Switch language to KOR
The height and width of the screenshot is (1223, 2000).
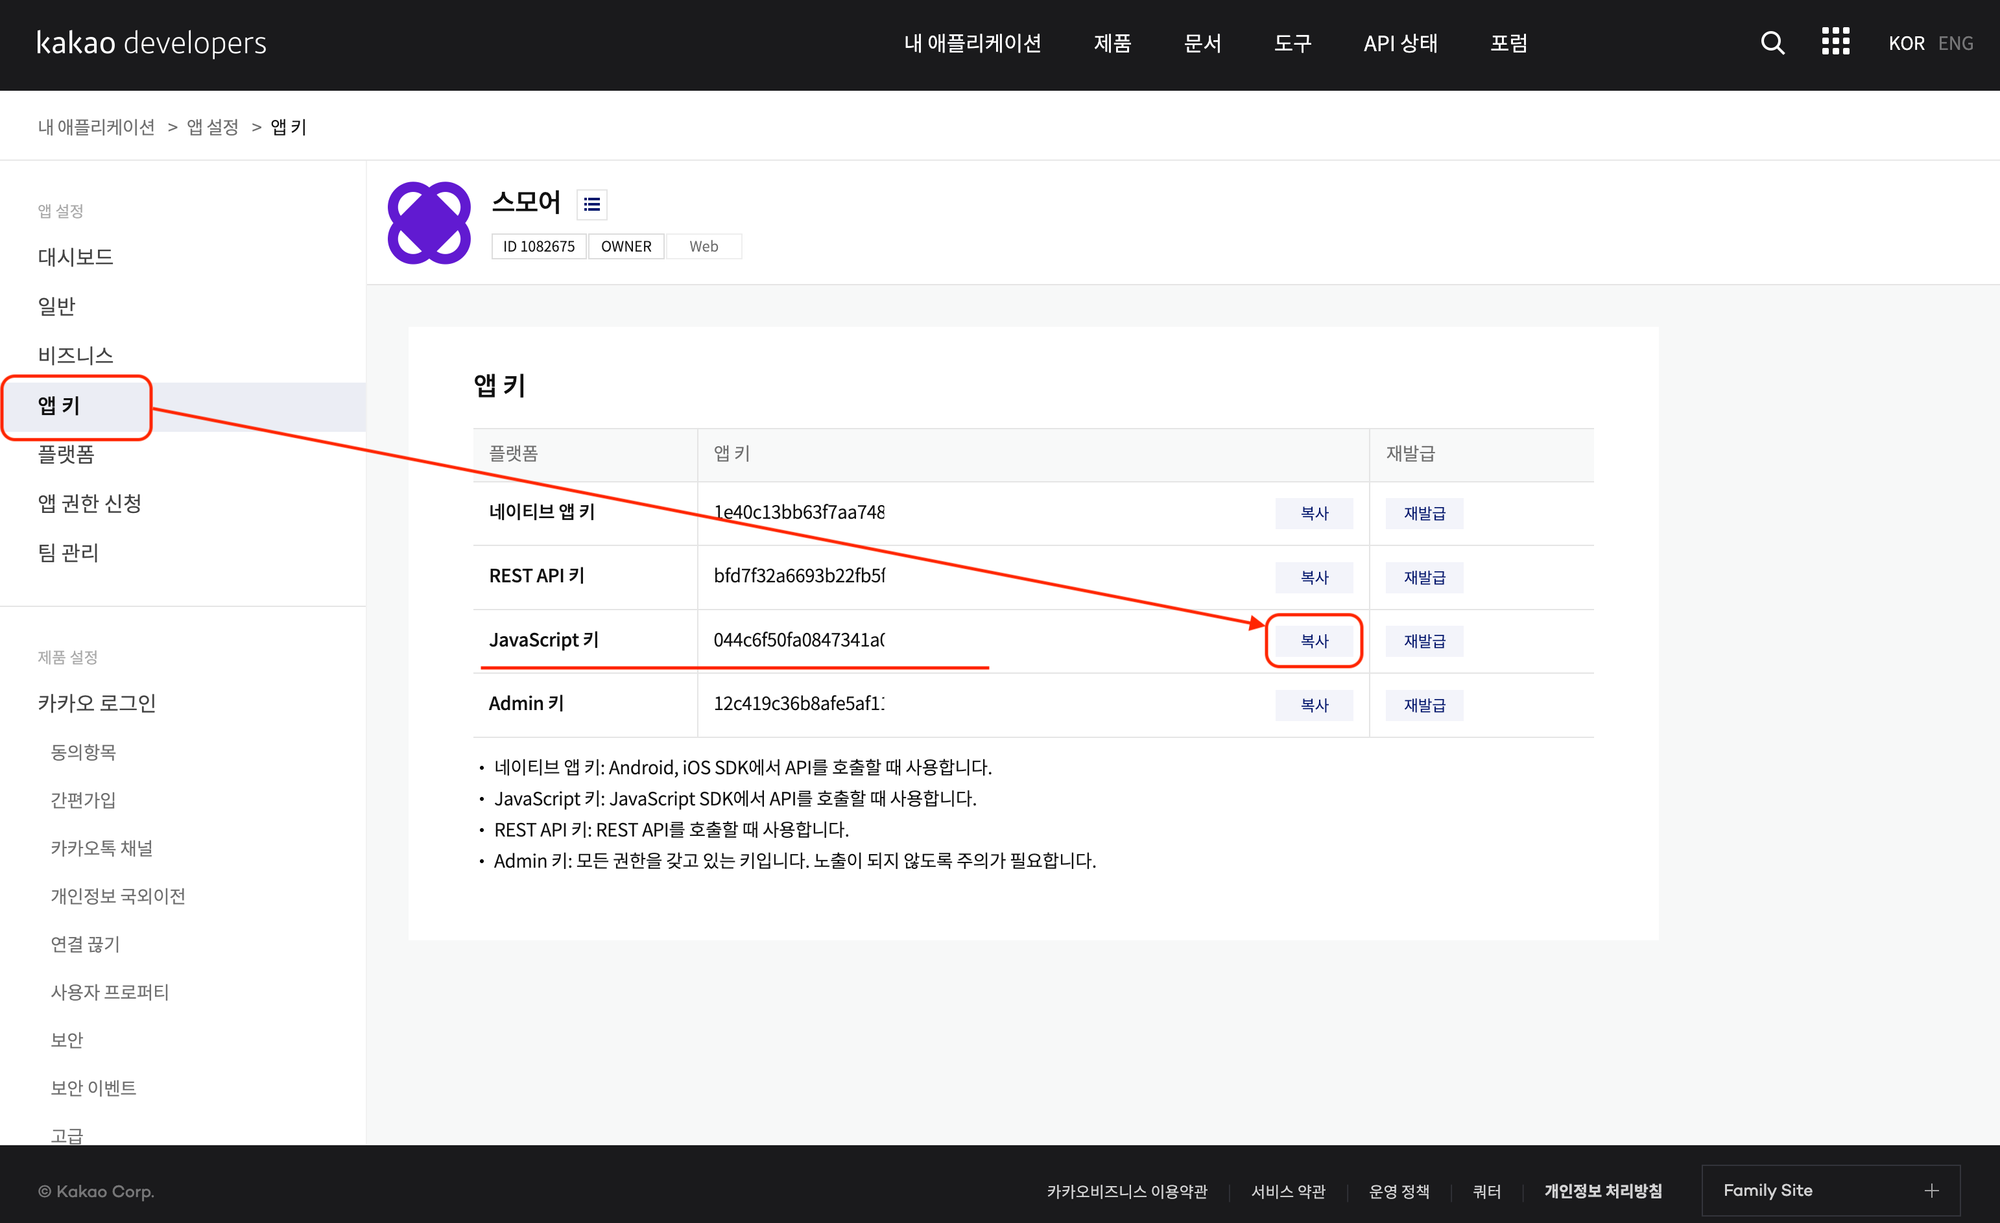1906,43
